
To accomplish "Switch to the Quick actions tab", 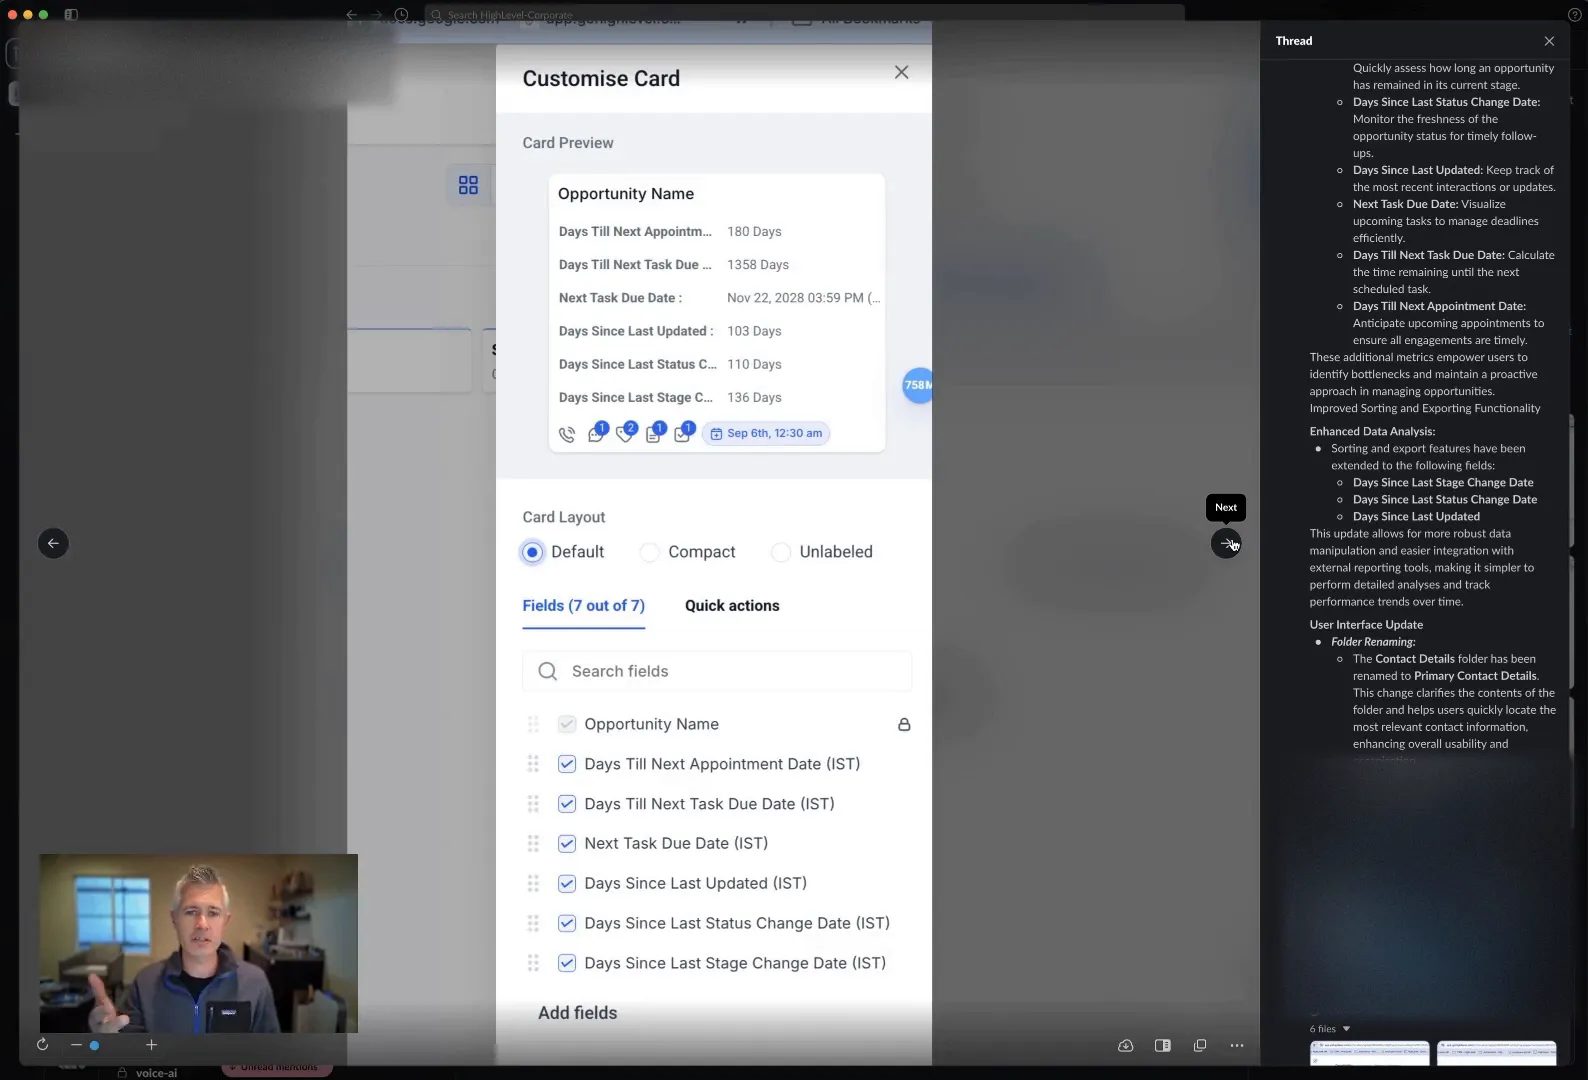I will 732,605.
